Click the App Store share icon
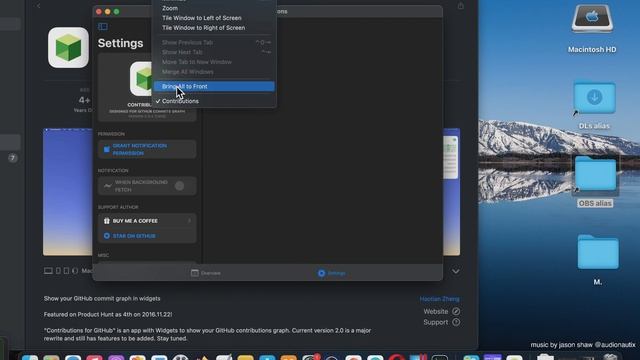 pos(460,6)
